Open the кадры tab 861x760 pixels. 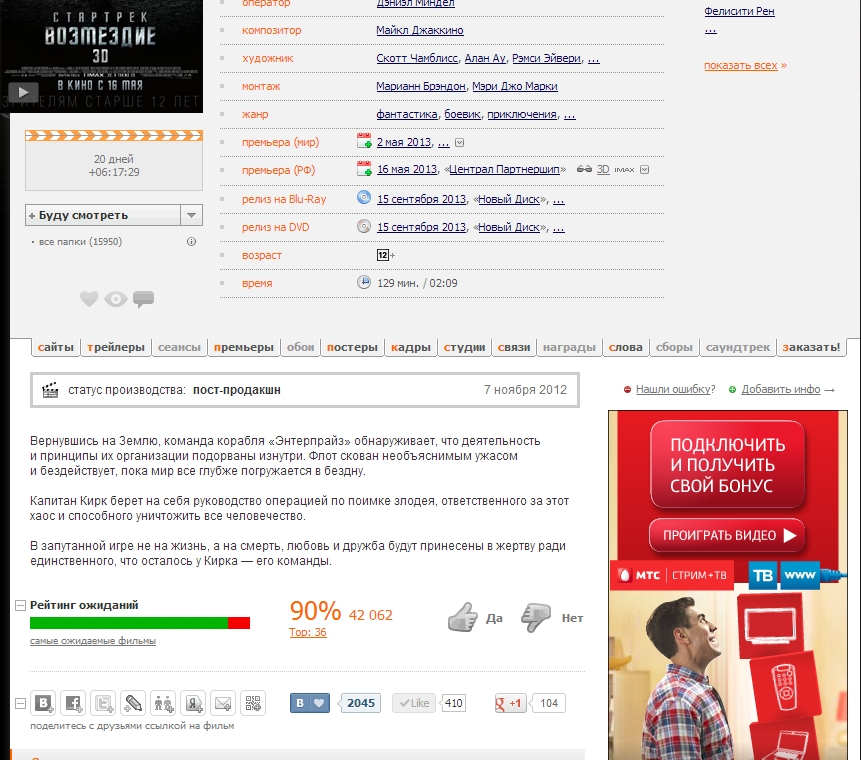411,347
